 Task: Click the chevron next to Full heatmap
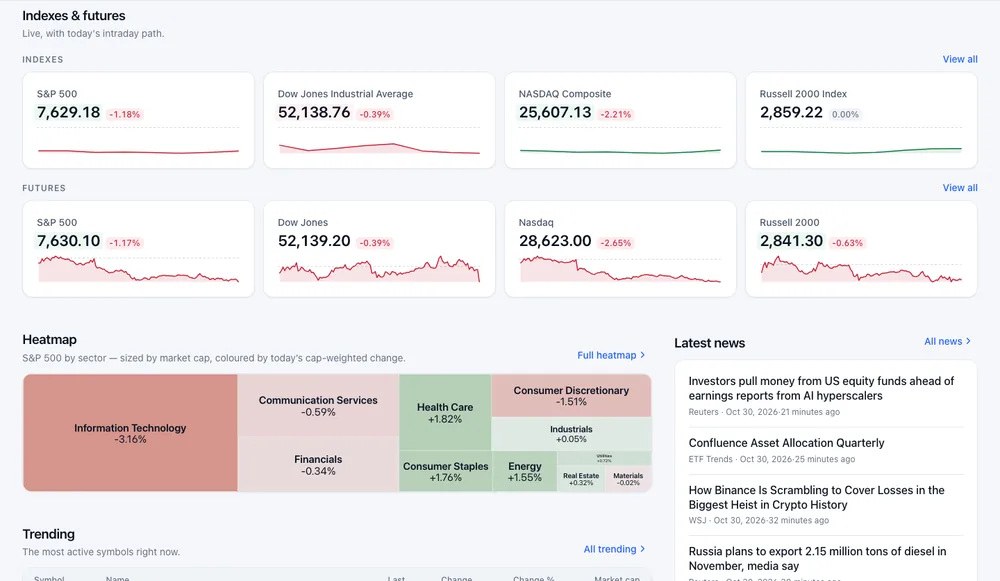pos(642,355)
